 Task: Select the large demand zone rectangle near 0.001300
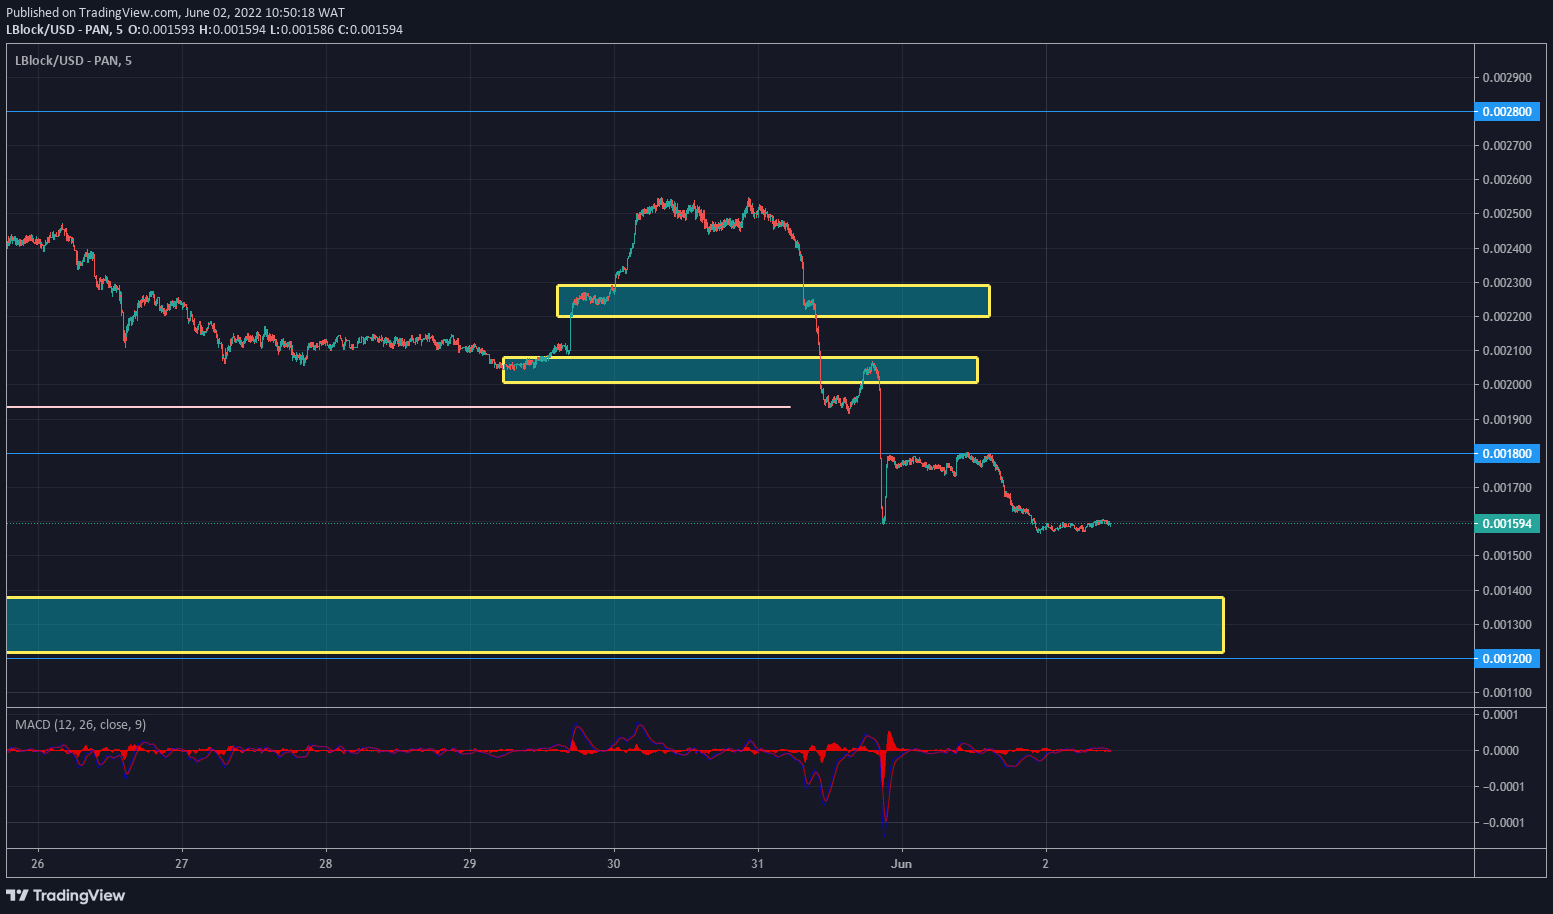(615, 625)
